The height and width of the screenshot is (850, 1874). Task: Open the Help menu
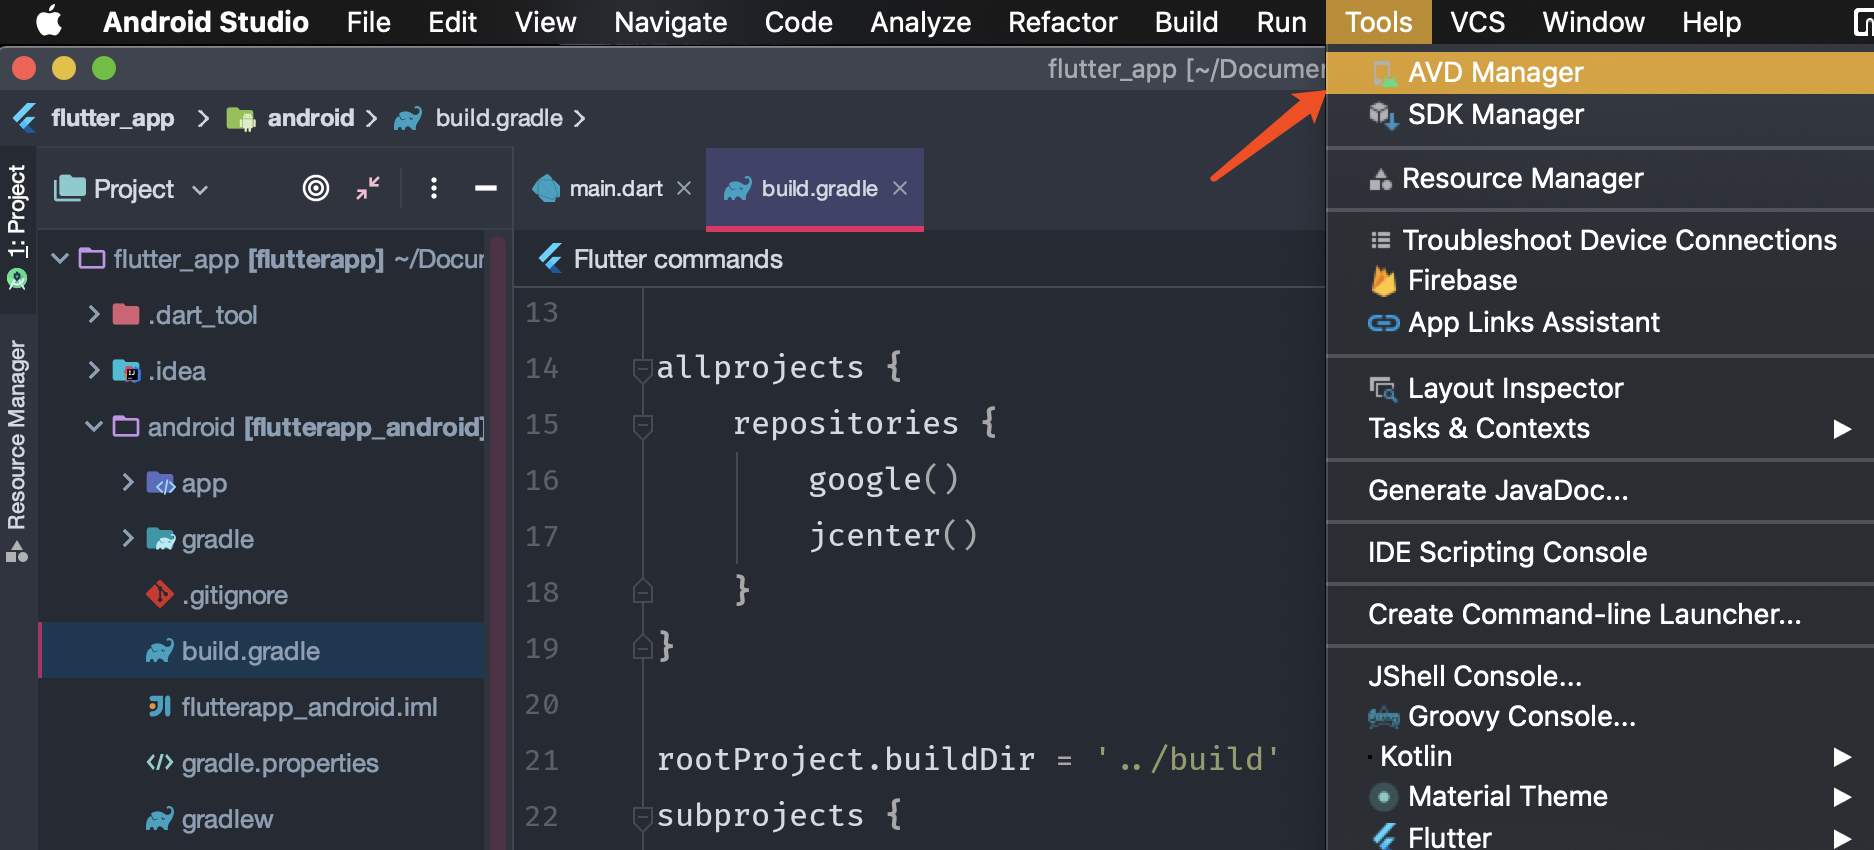1711,22
